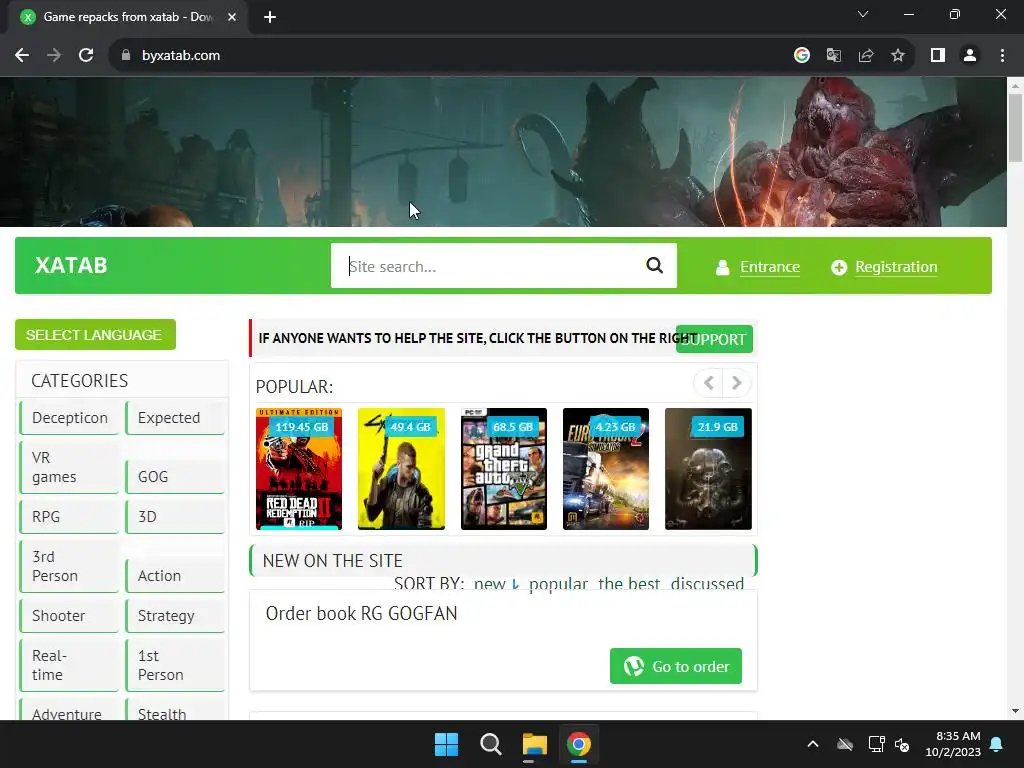Click the browser forward arrow
Screen dimensions: 1024x768
tap(54, 56)
